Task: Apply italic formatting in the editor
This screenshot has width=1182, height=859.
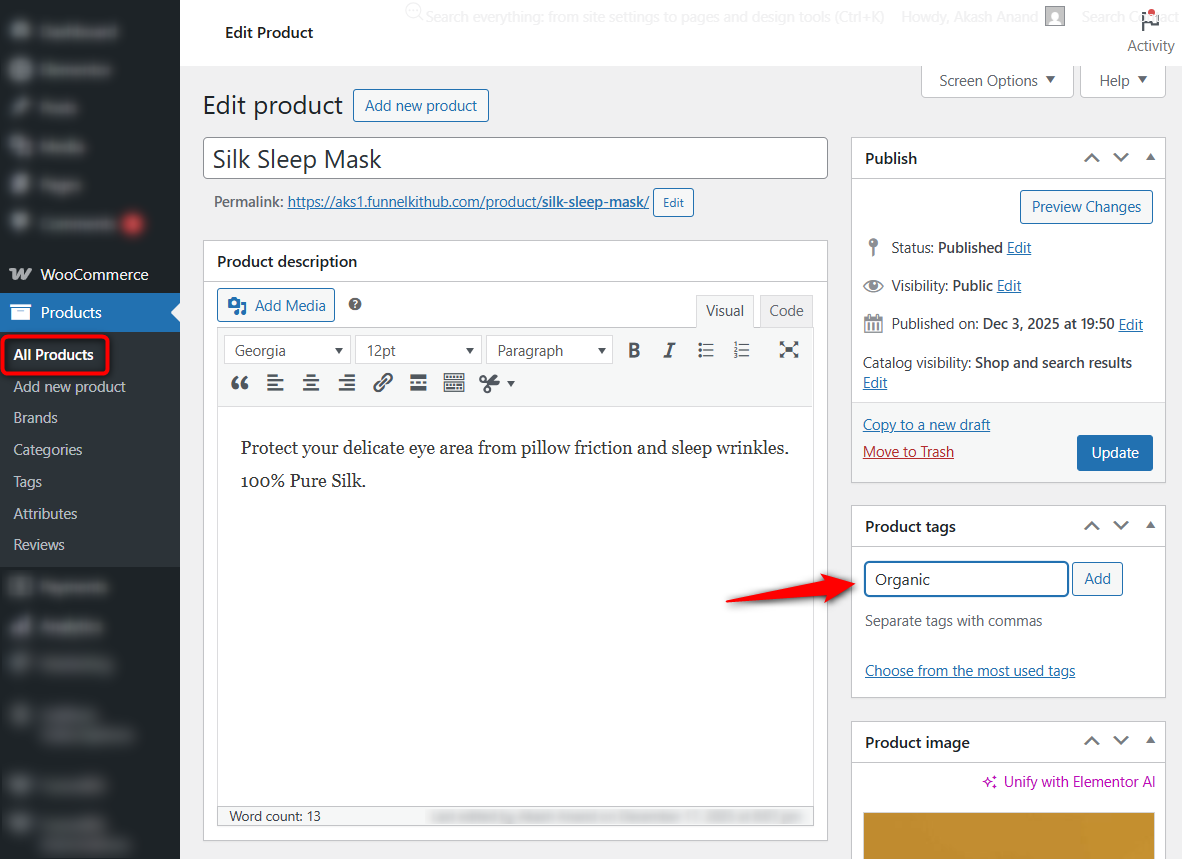Action: tap(668, 349)
